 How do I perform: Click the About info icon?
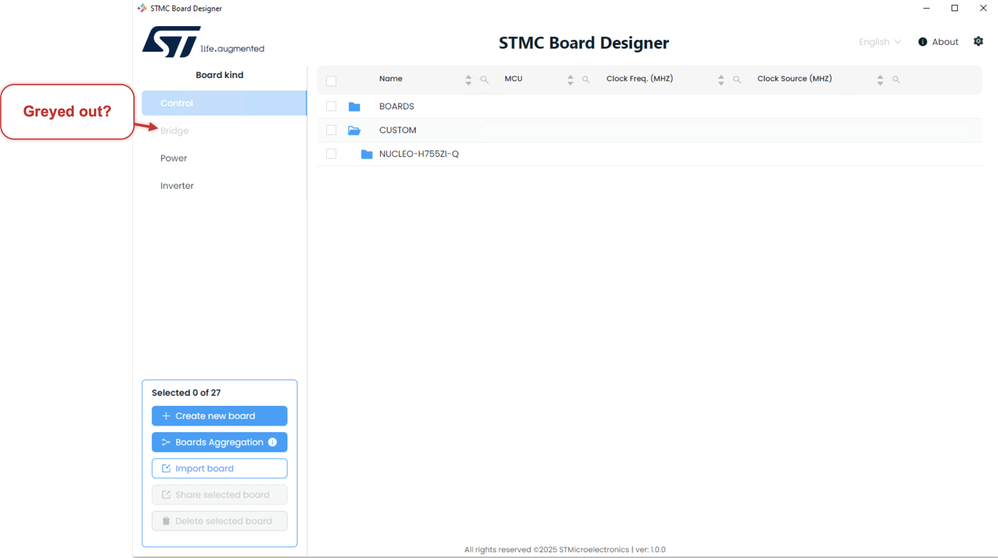coord(922,42)
